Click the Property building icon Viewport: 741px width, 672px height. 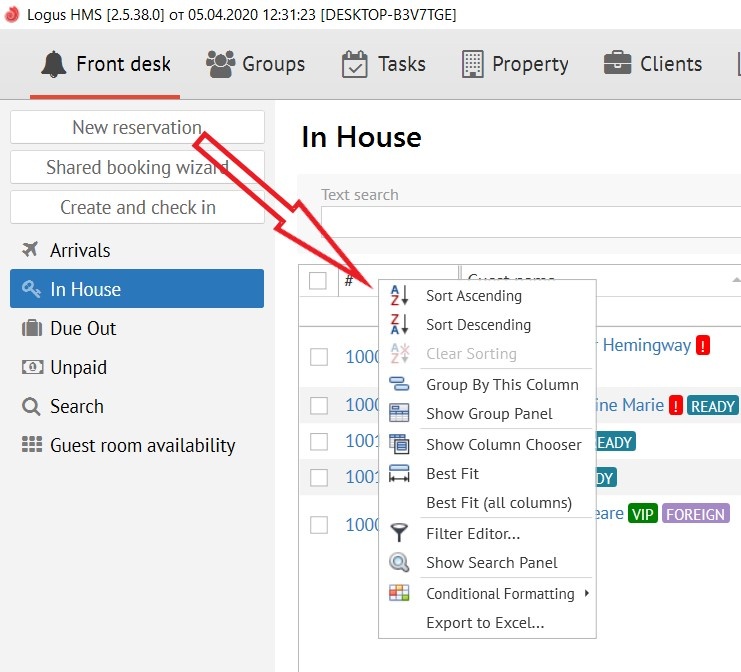[472, 64]
